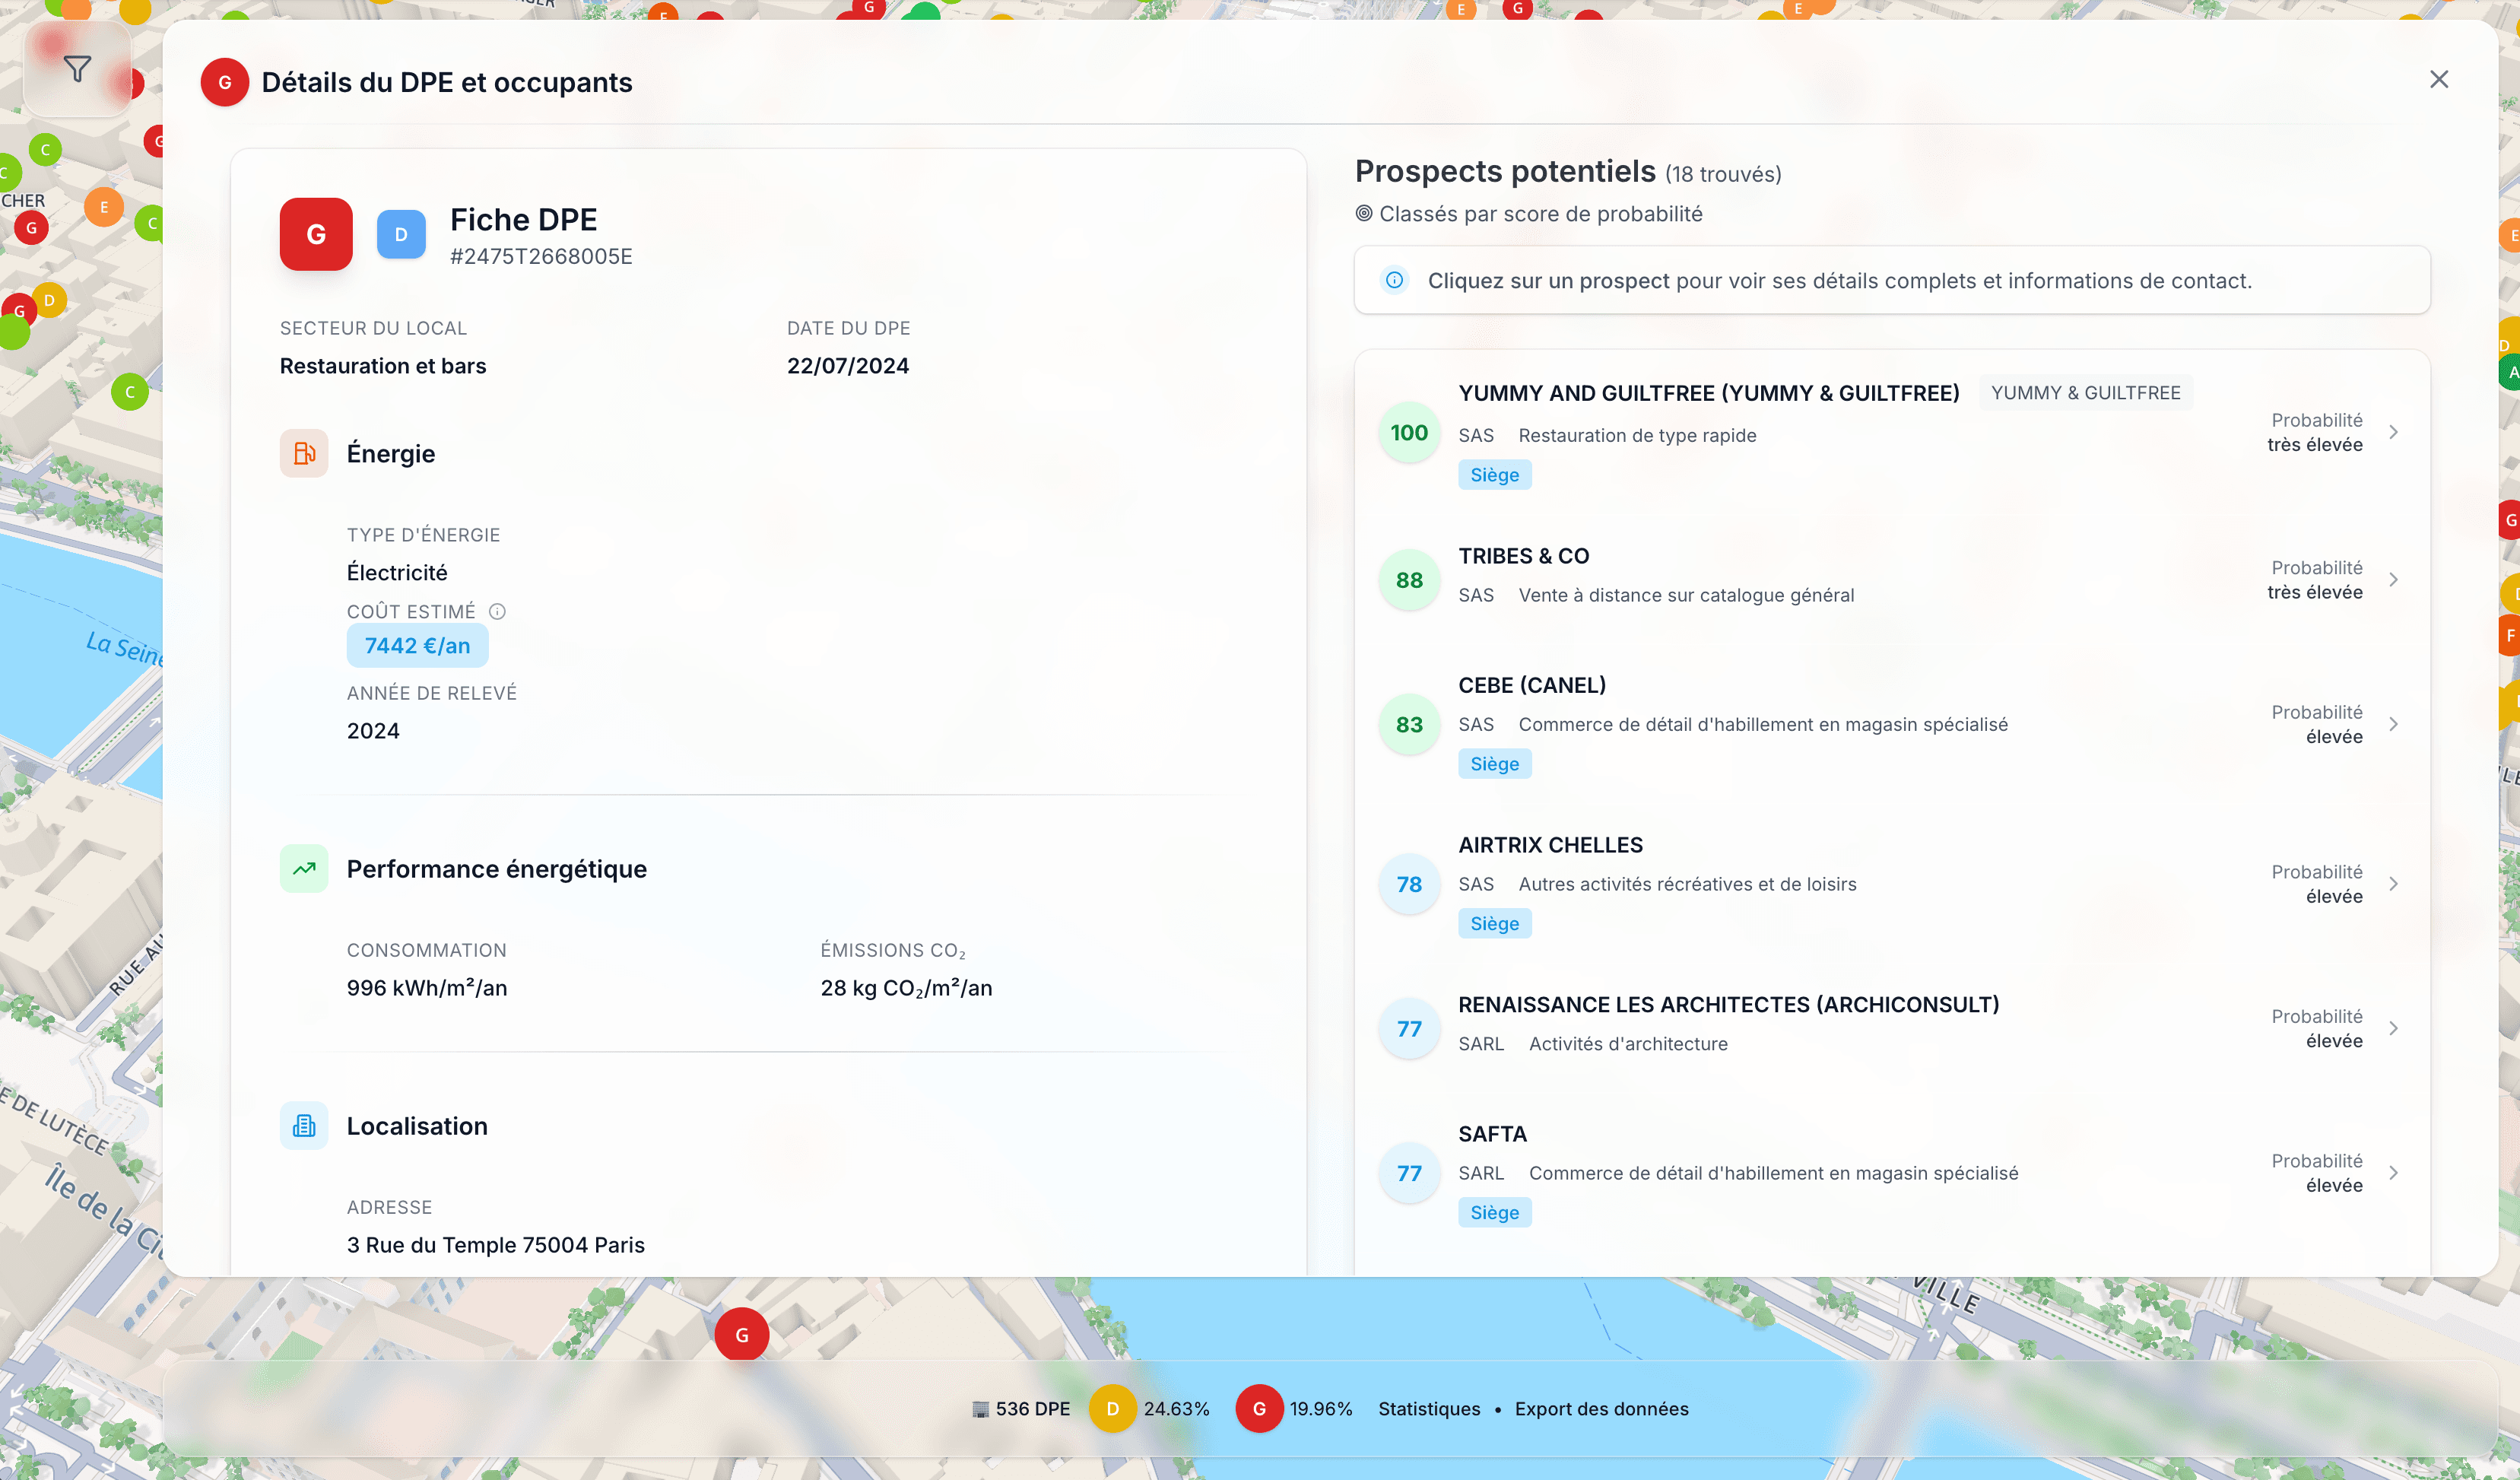2520x1480 pixels.
Task: Open RENAISSANCE LES ARCHITECTES (ARCHICONSULT) name
Action: (1728, 1005)
